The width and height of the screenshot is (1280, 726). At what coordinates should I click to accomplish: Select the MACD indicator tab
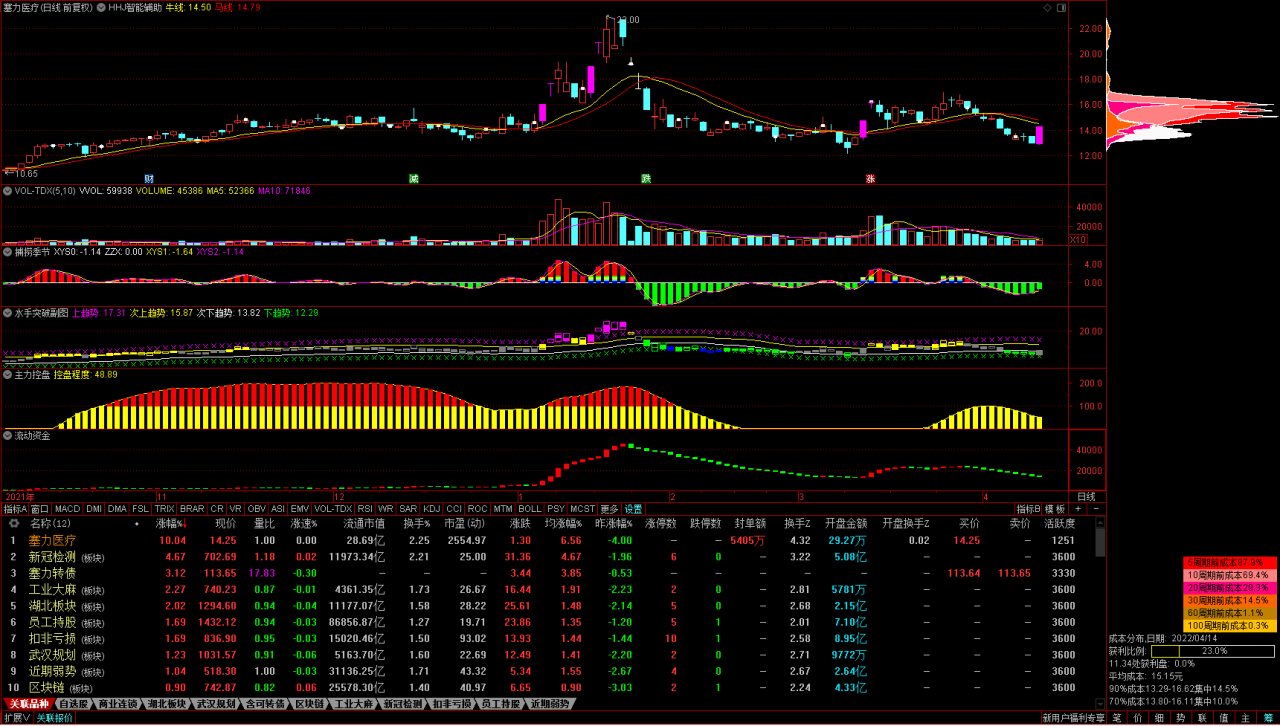pos(67,509)
